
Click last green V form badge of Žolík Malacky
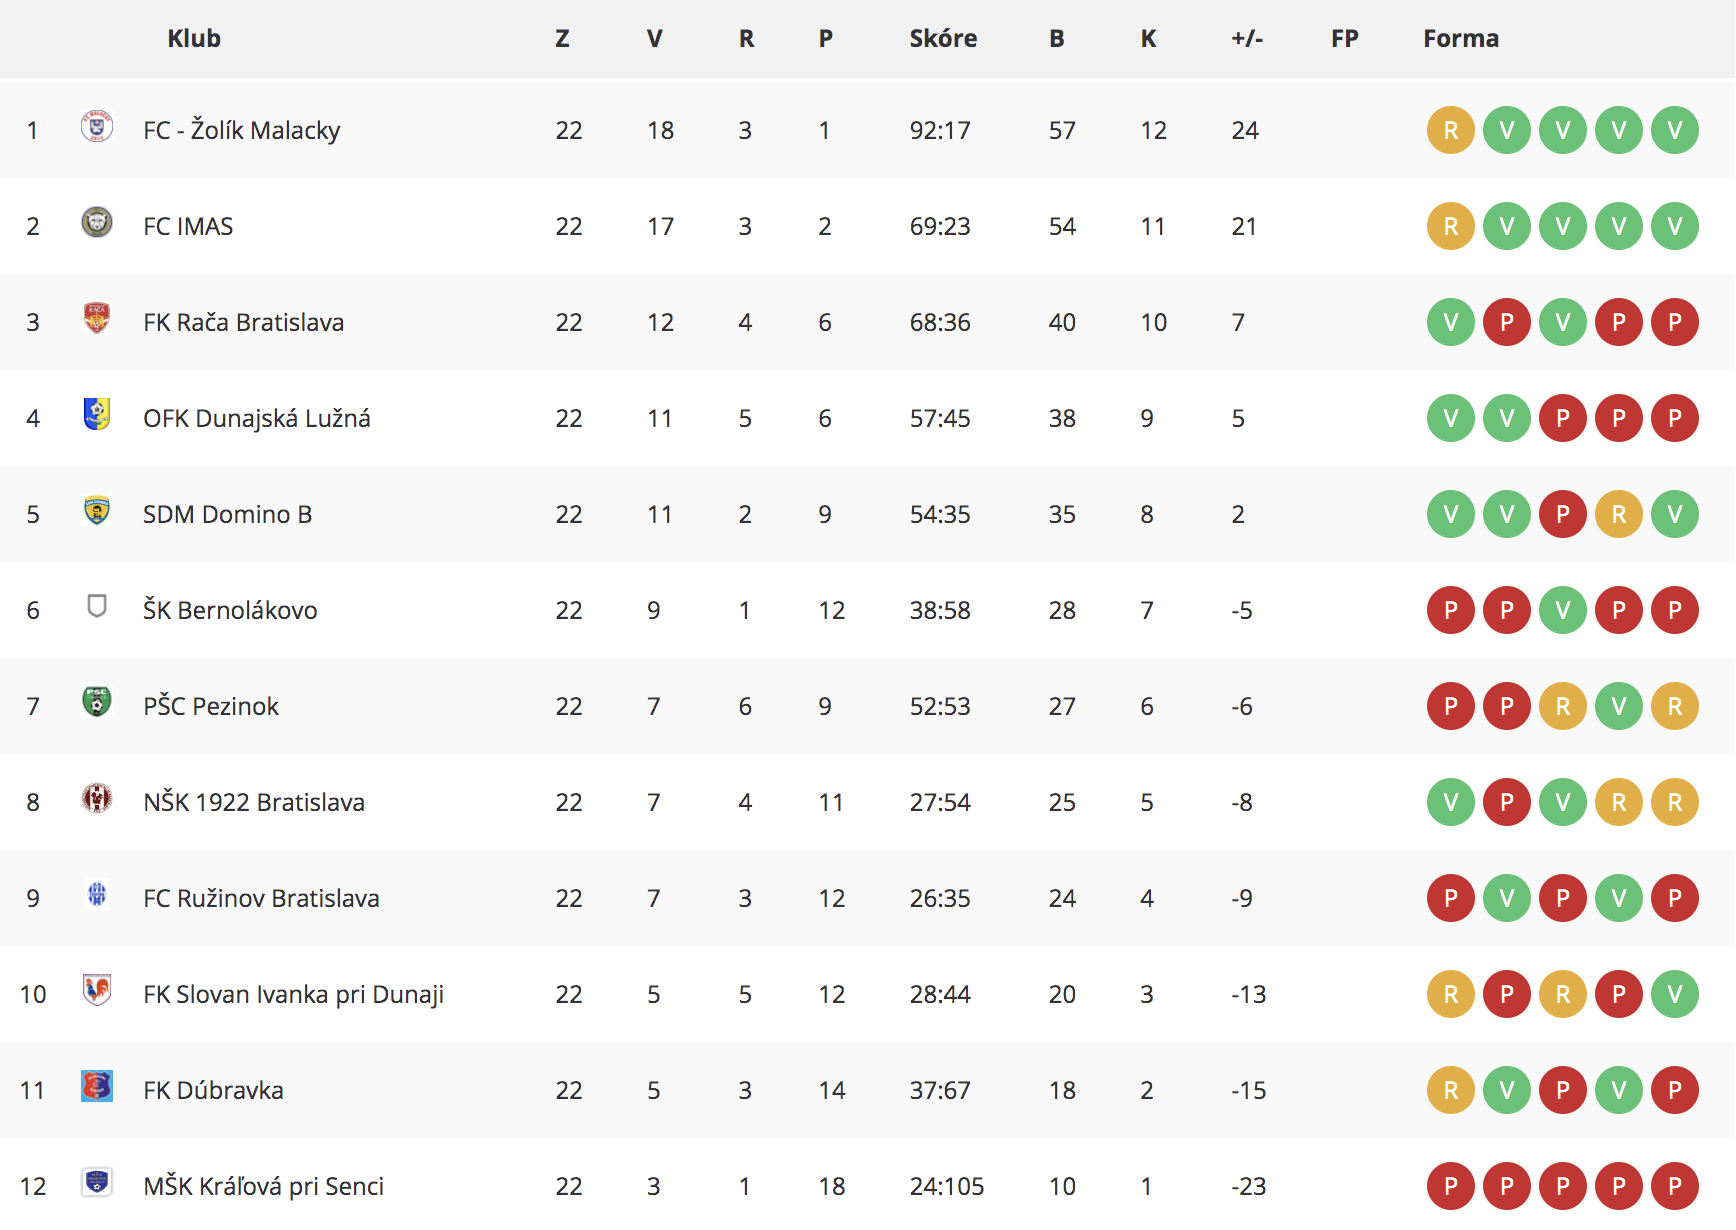tap(1675, 130)
